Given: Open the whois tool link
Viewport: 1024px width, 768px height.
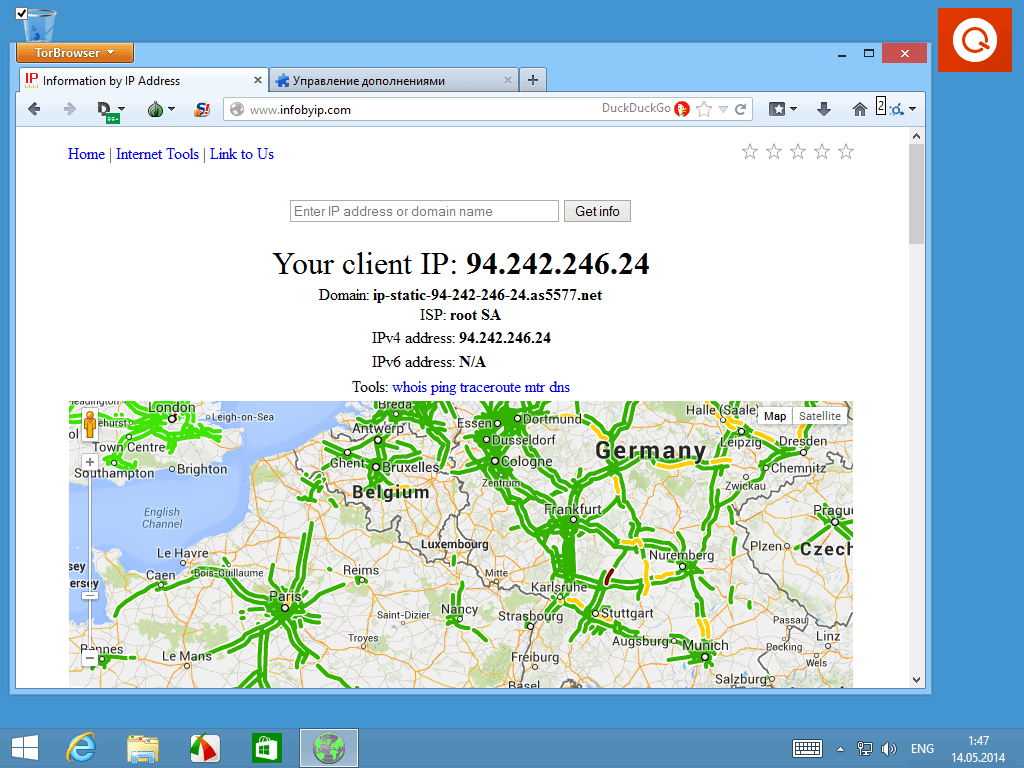Looking at the screenshot, I should [x=409, y=387].
